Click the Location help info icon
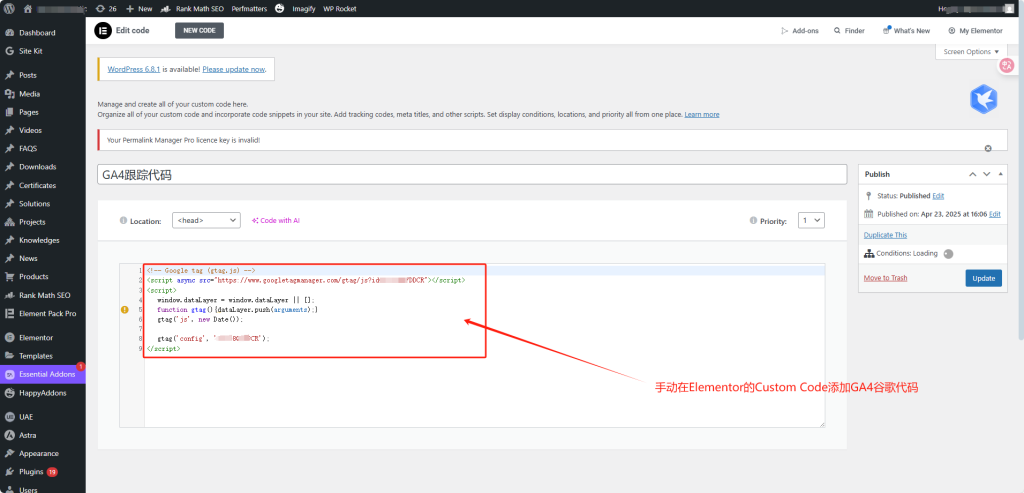 click(x=123, y=221)
